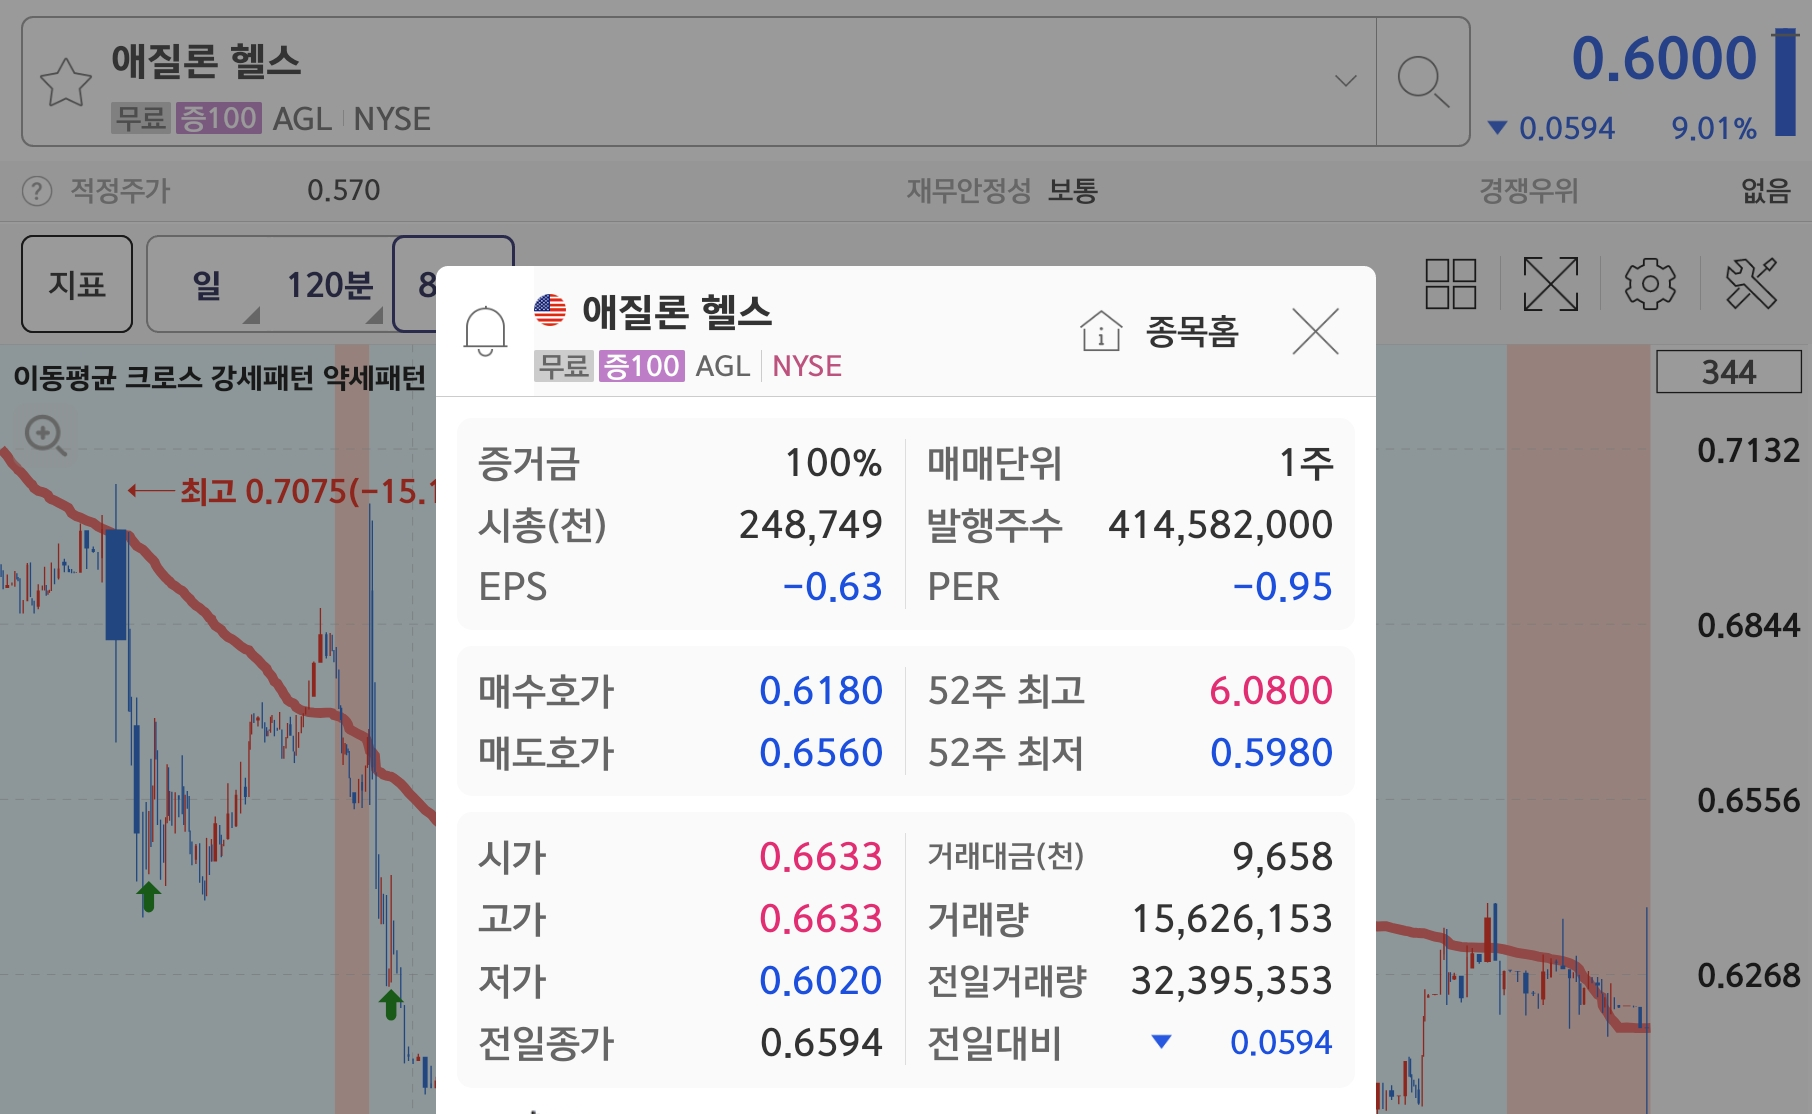Click the 52주 최저 value 0.5980
1812x1114 pixels.
(1271, 753)
